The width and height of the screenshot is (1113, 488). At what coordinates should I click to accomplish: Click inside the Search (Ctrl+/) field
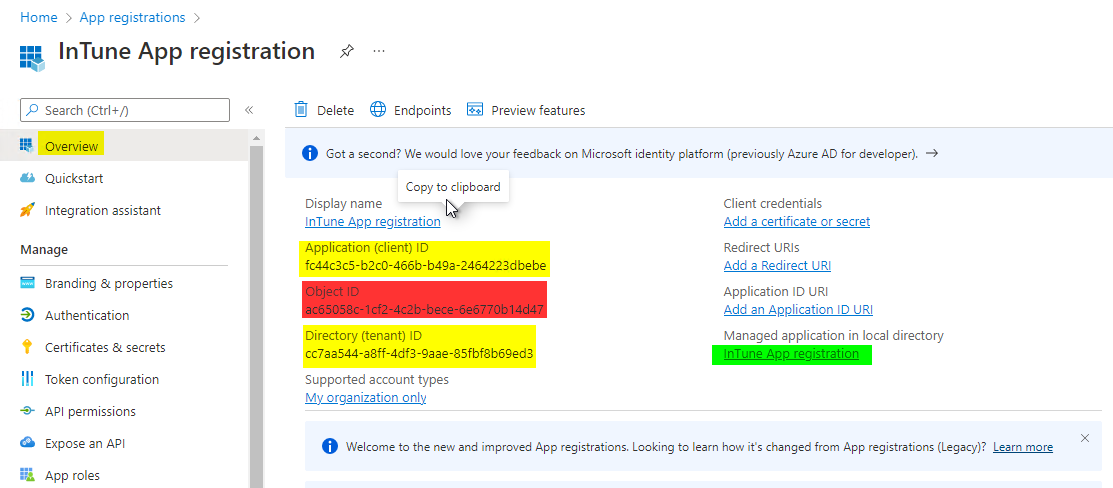click(x=125, y=110)
